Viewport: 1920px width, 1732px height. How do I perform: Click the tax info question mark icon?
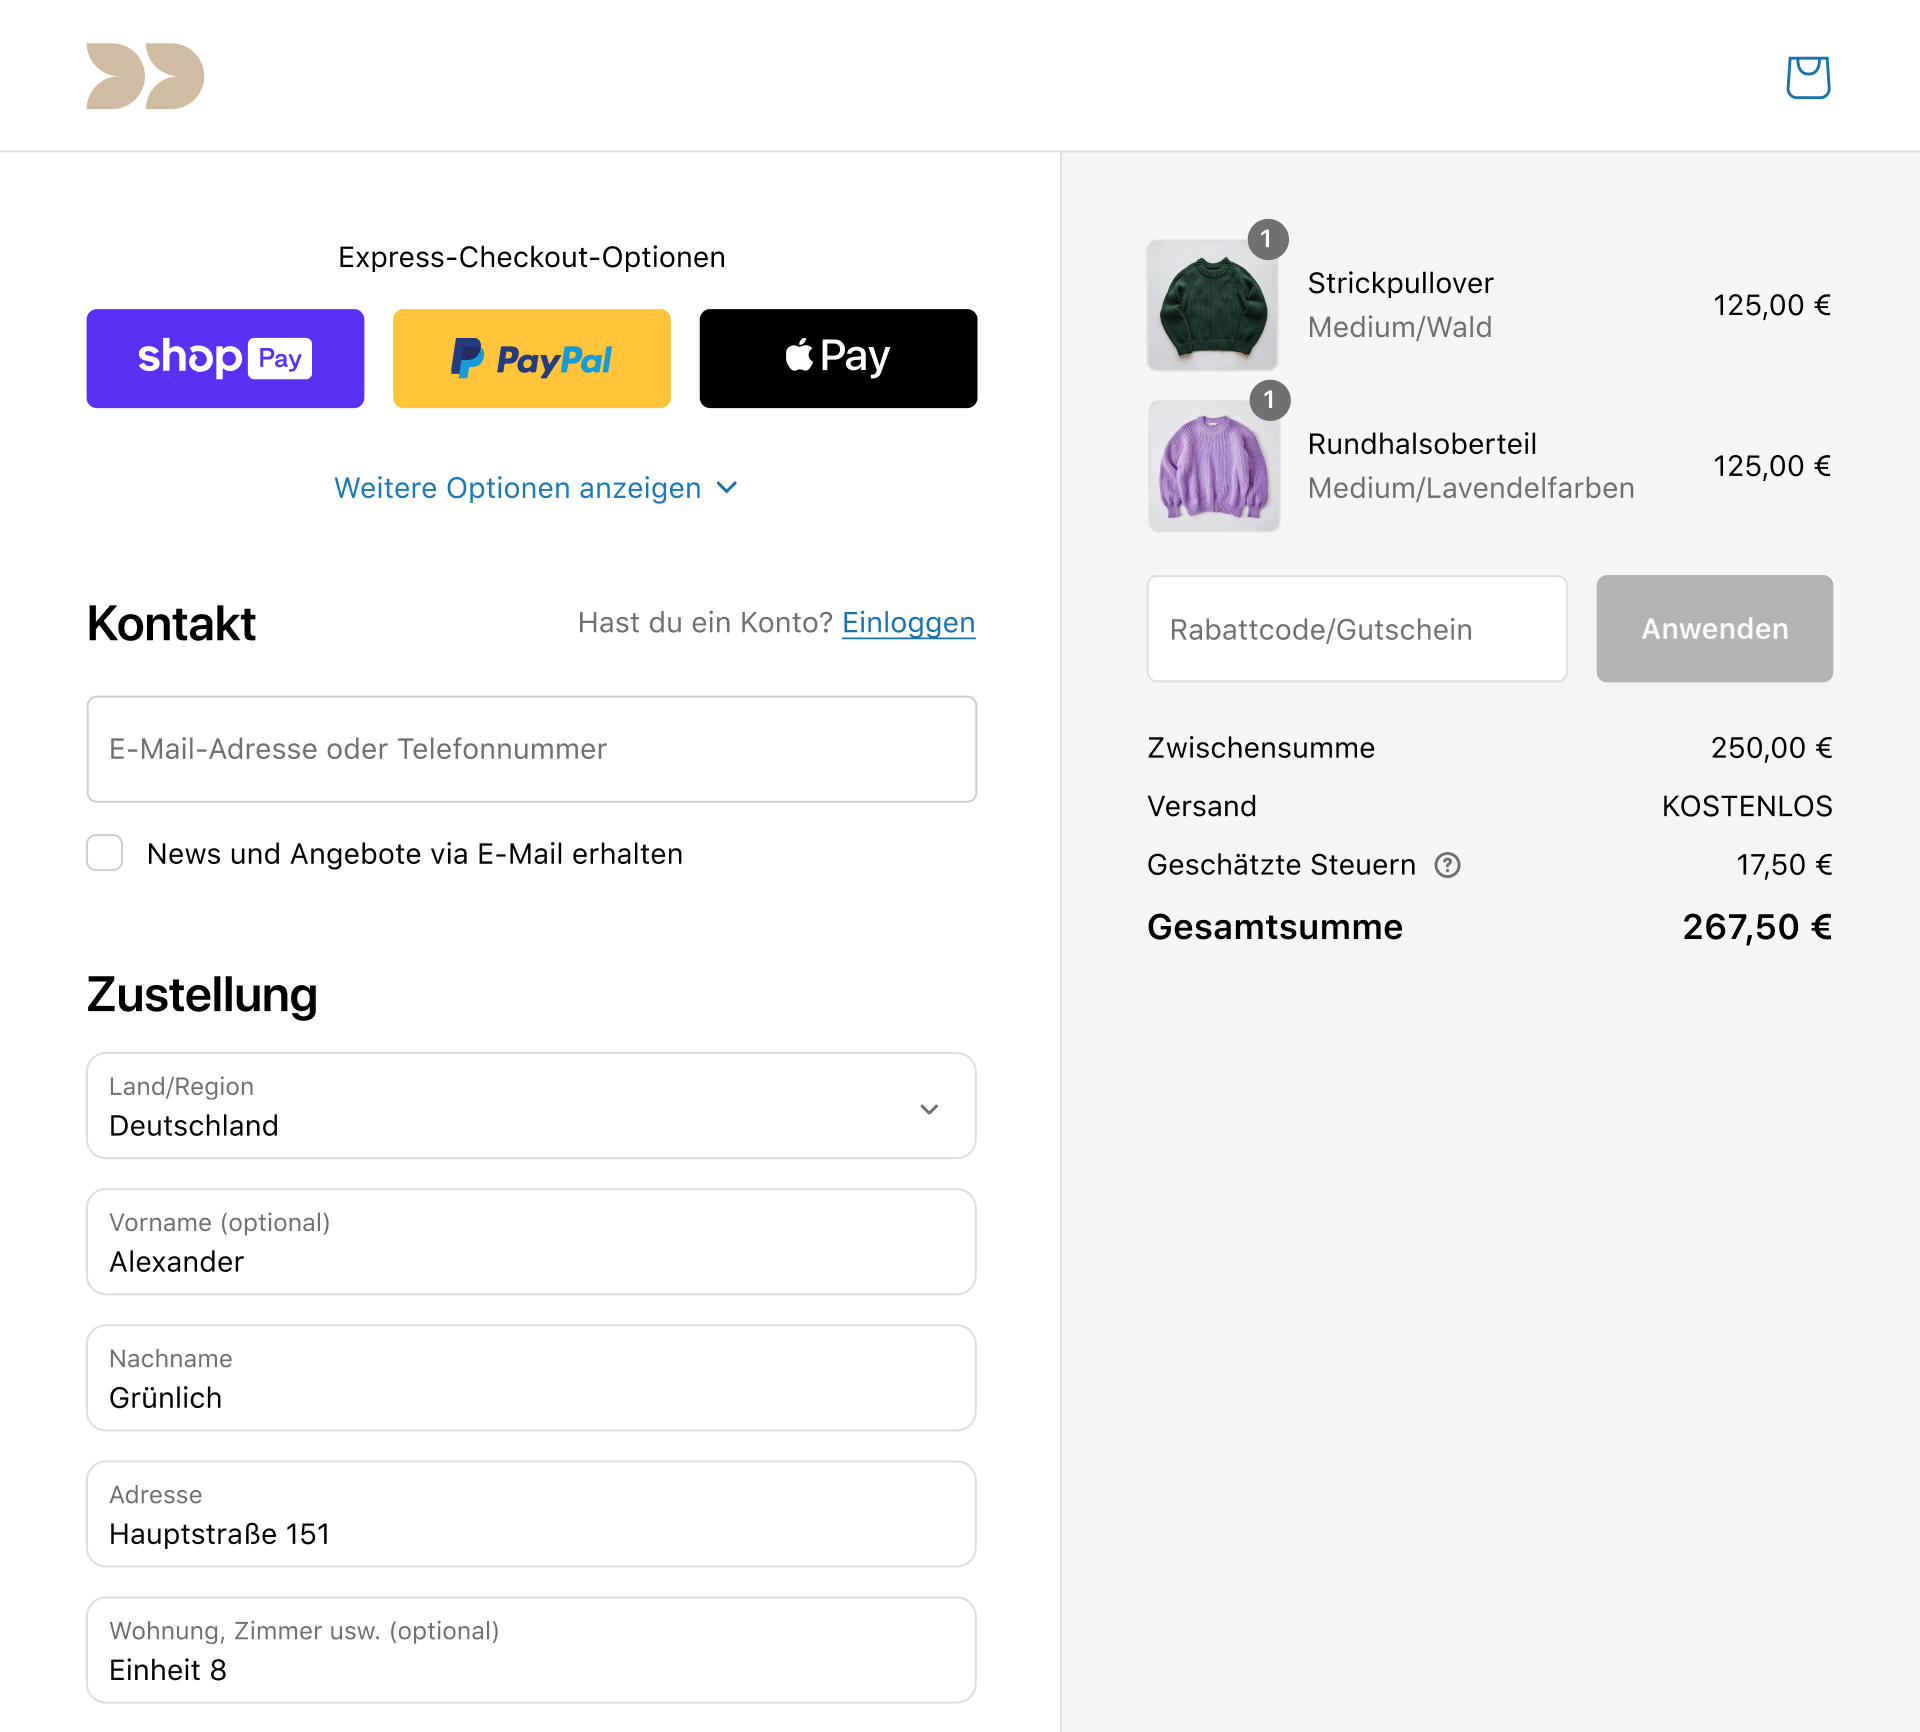coord(1447,865)
